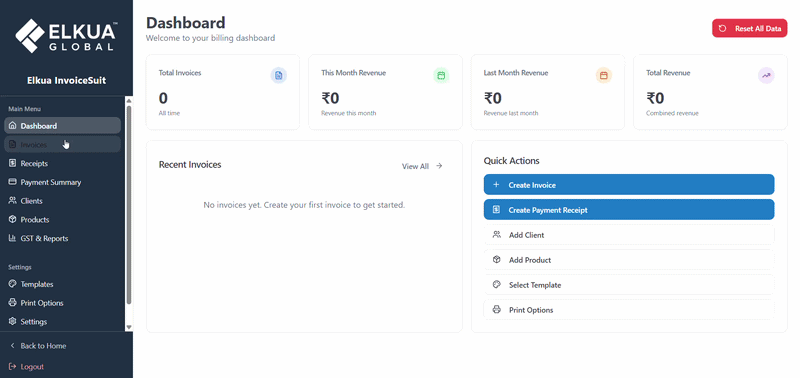Click the 'Welcome to your billing dashboard' subtitle
Viewport: 800px width, 378px height.
pyautogui.click(x=210, y=38)
